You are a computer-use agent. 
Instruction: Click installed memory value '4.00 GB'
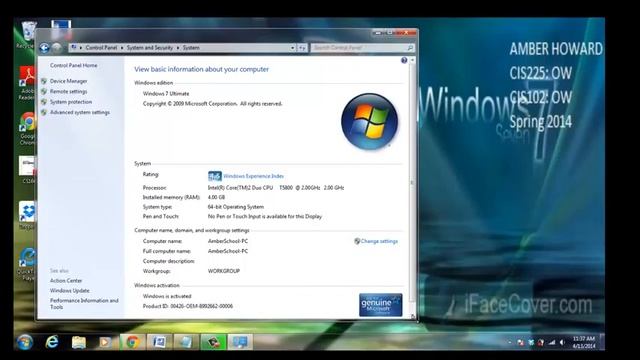pos(216,198)
